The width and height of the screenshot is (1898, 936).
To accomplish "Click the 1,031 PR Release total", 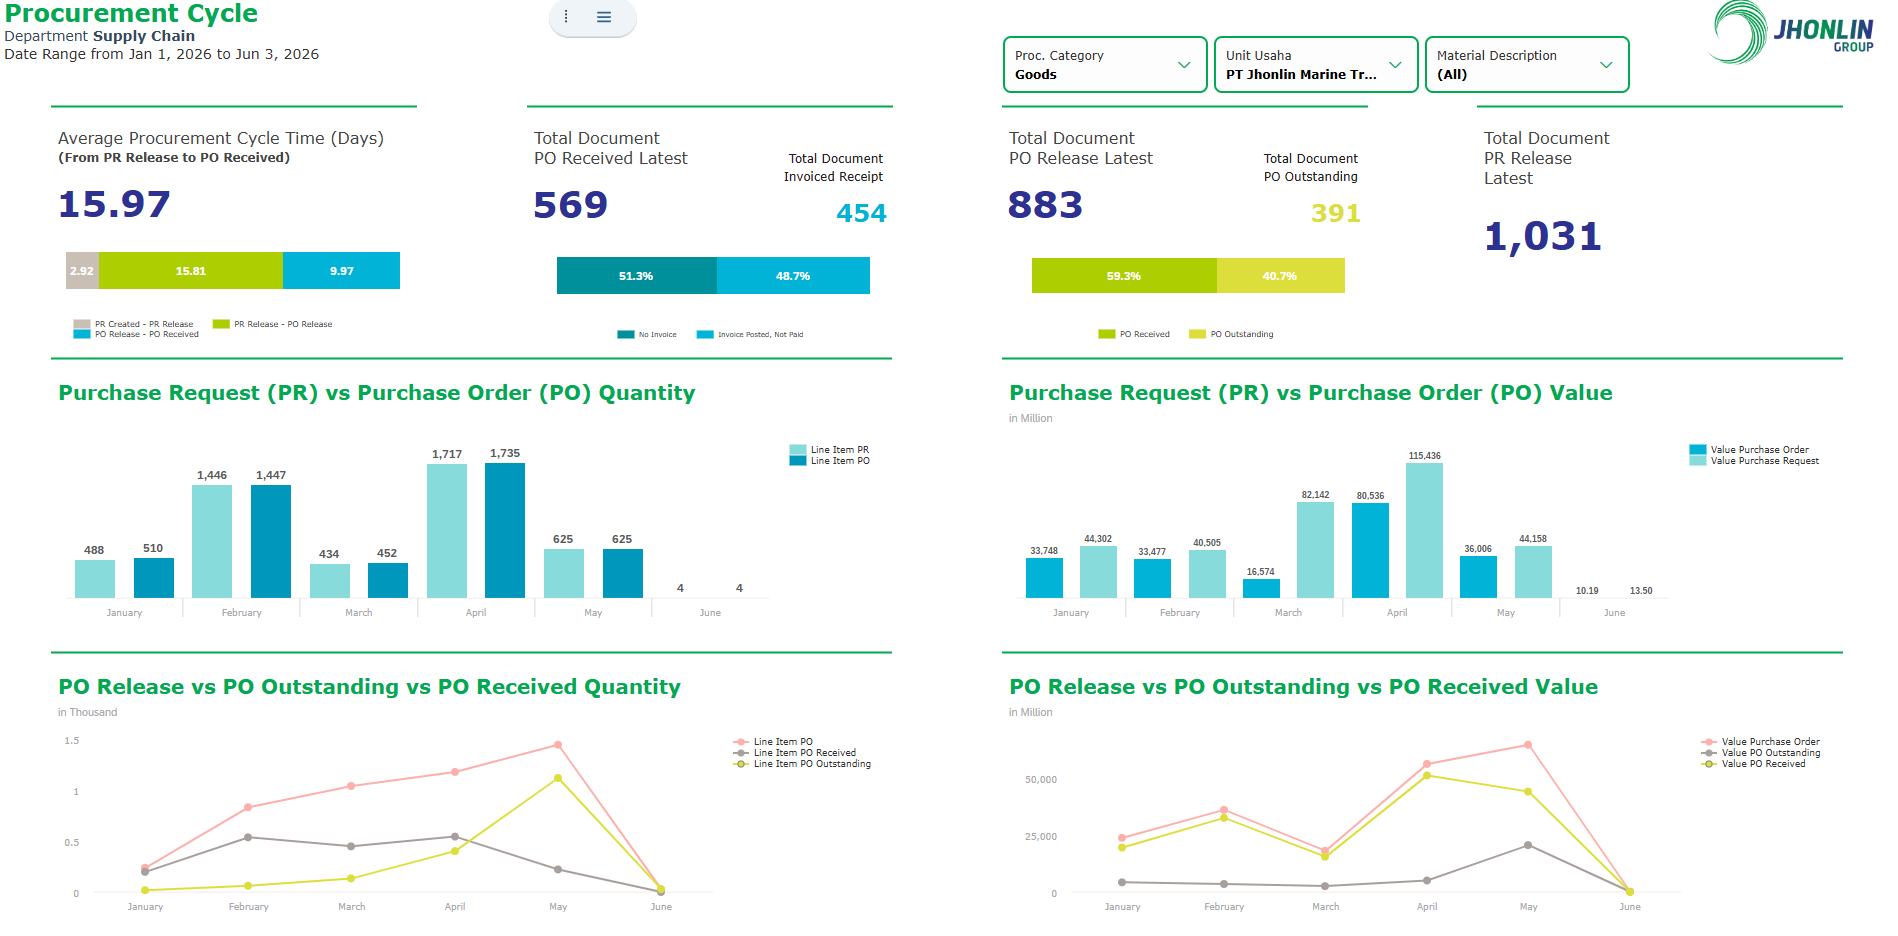I will pos(1543,237).
